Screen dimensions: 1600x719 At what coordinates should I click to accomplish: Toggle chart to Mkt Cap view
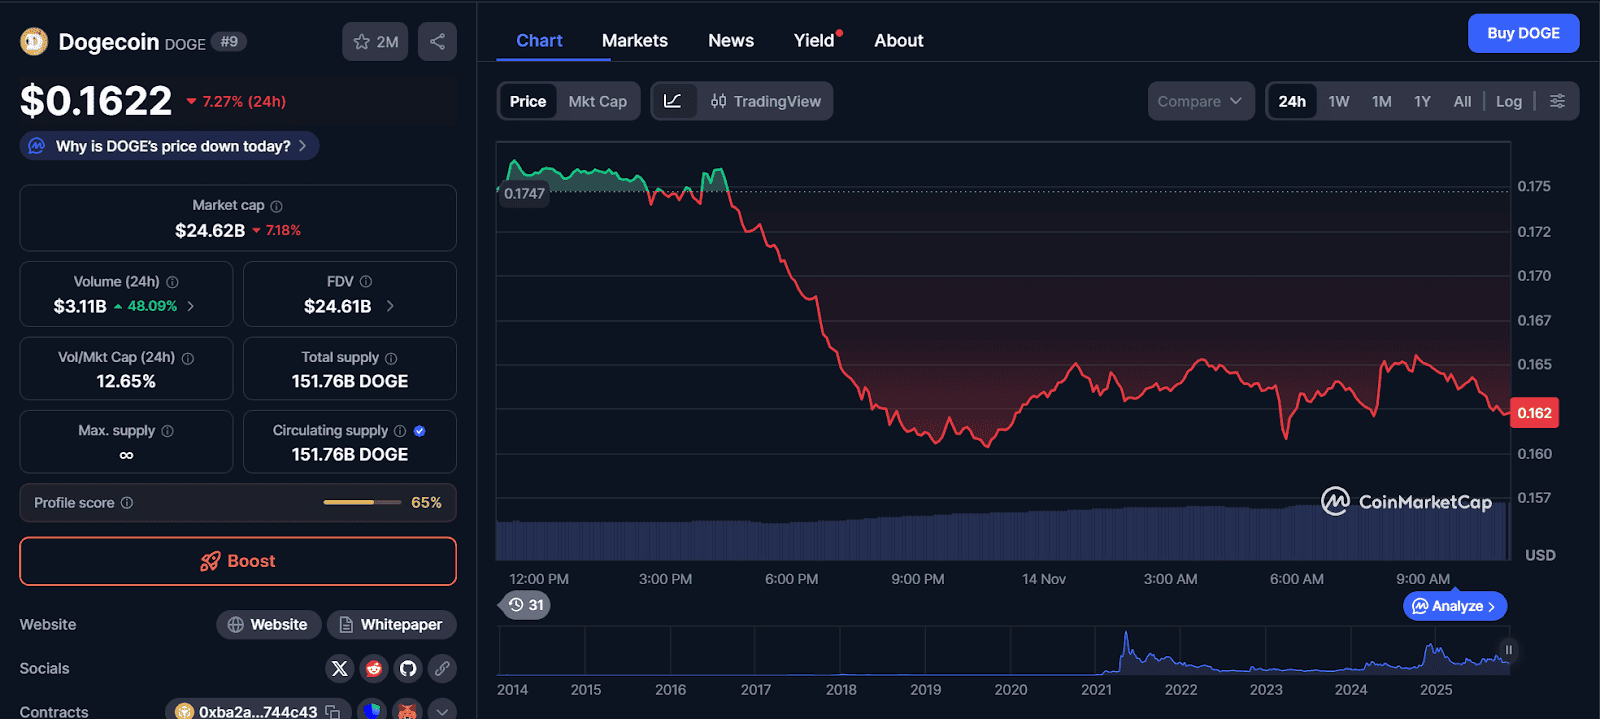click(x=597, y=101)
